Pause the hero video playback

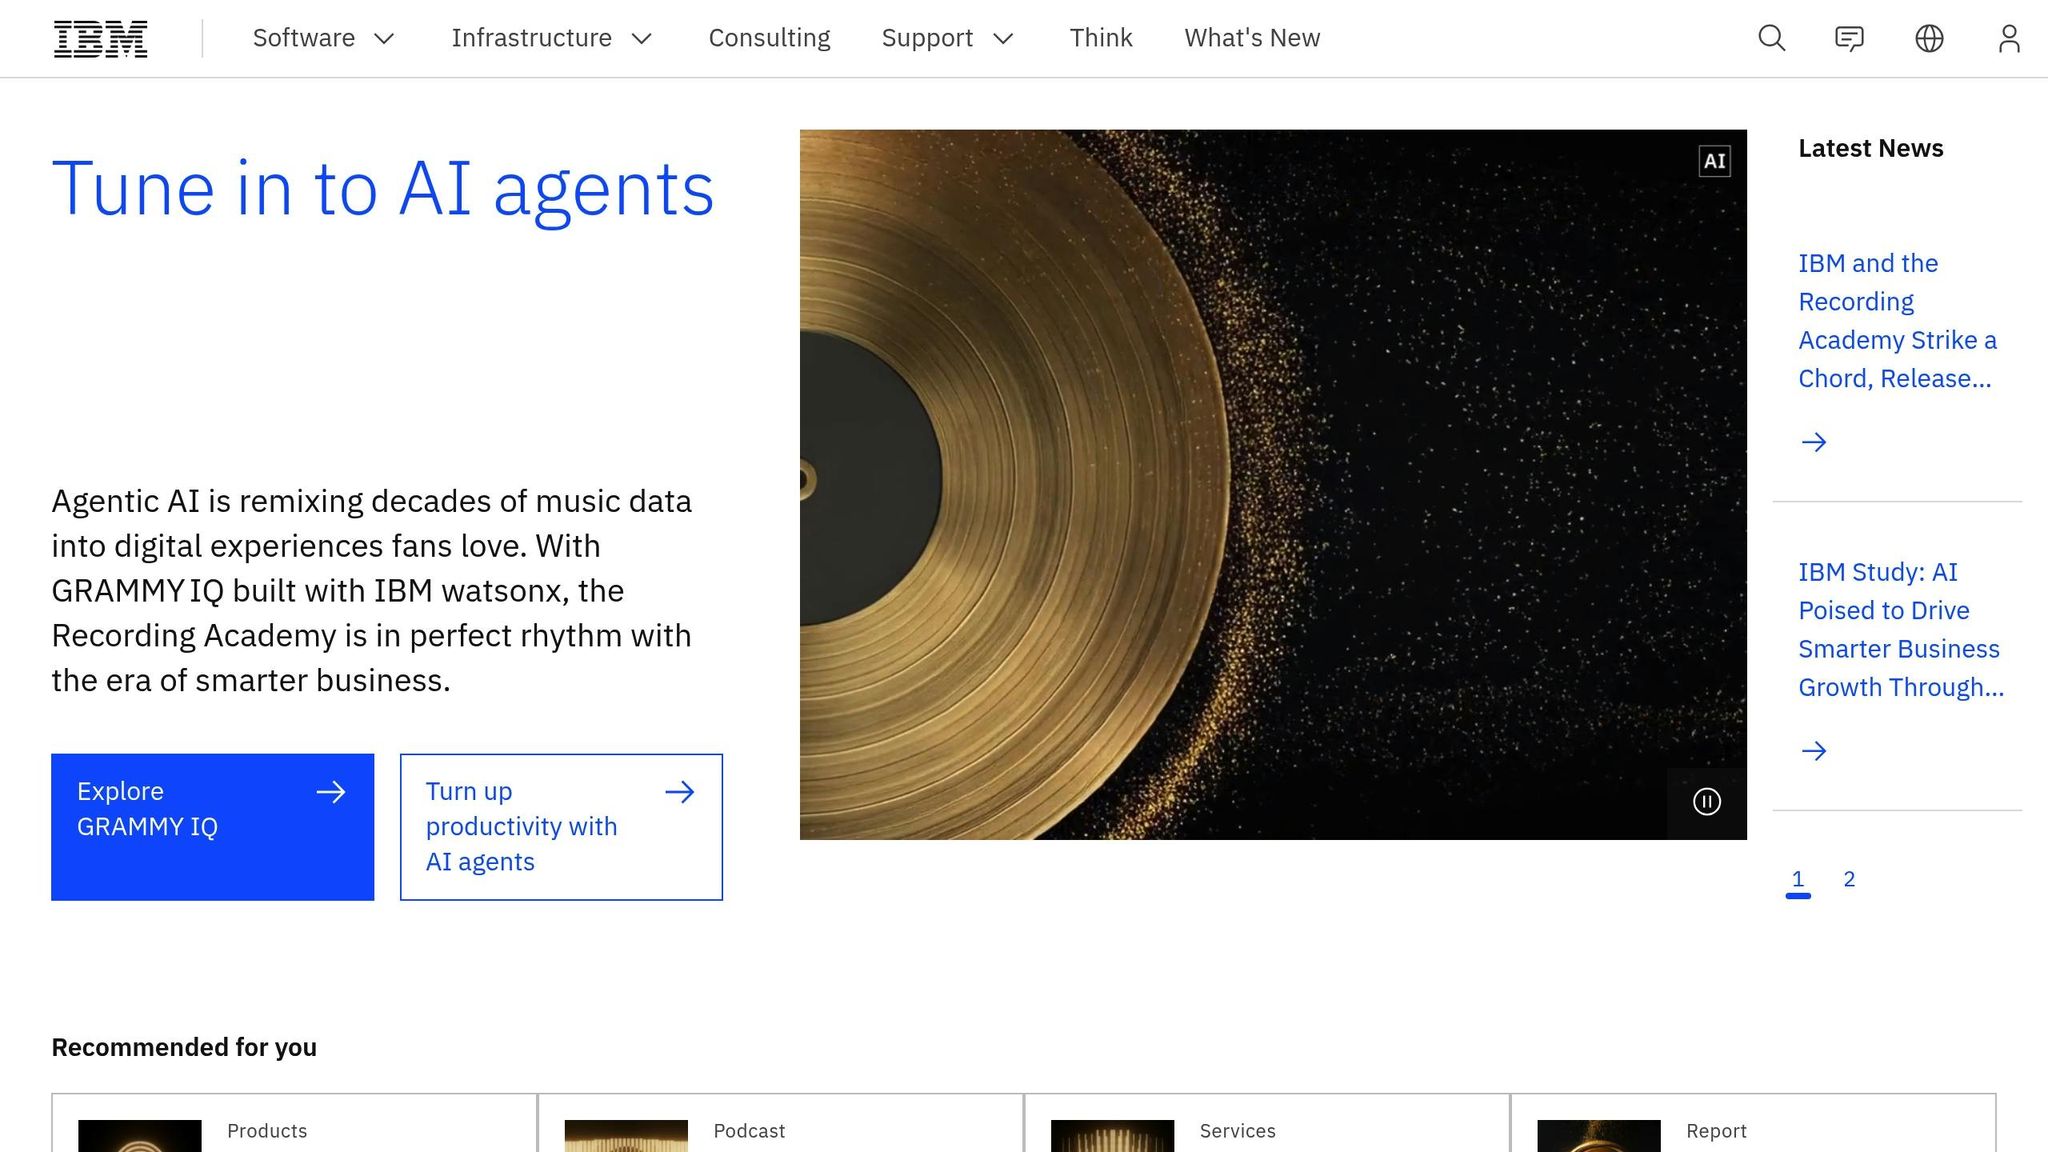pos(1706,802)
